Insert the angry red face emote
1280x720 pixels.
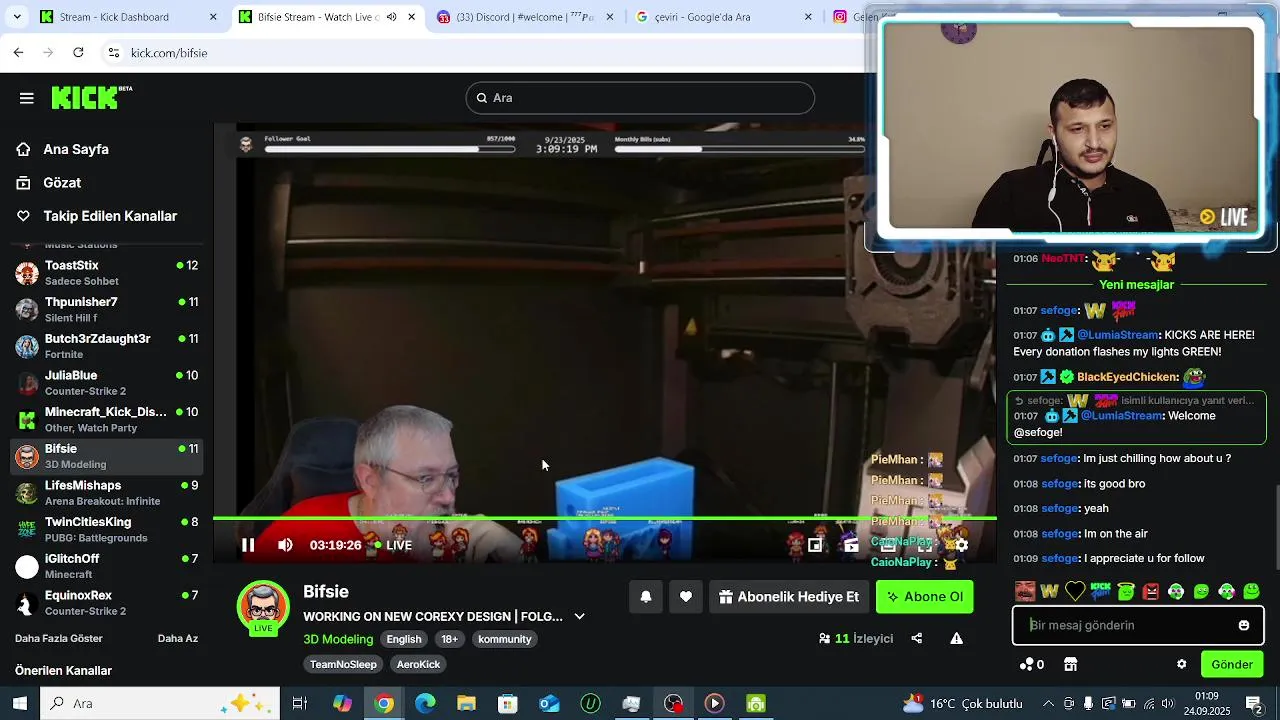pos(1151,591)
